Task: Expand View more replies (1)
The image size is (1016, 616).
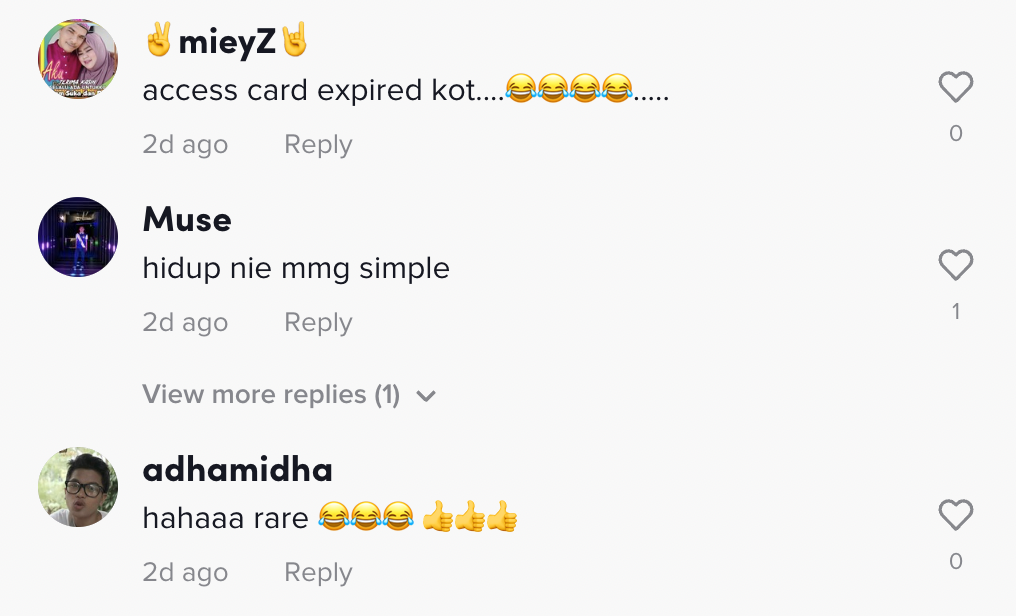Action: point(271,395)
